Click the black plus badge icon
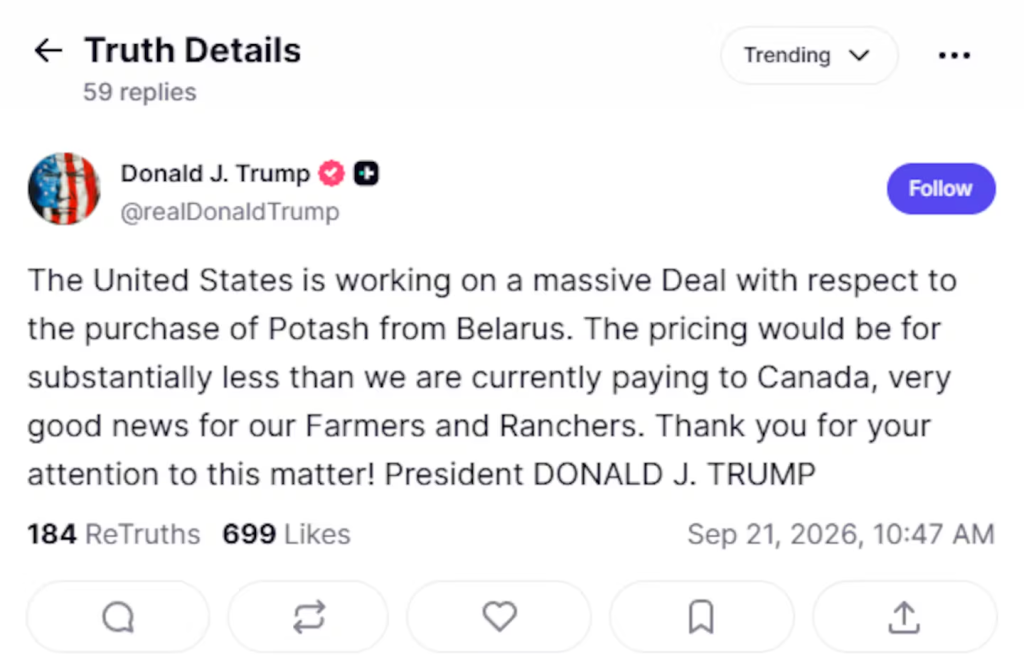1024x672 pixels. 366,174
